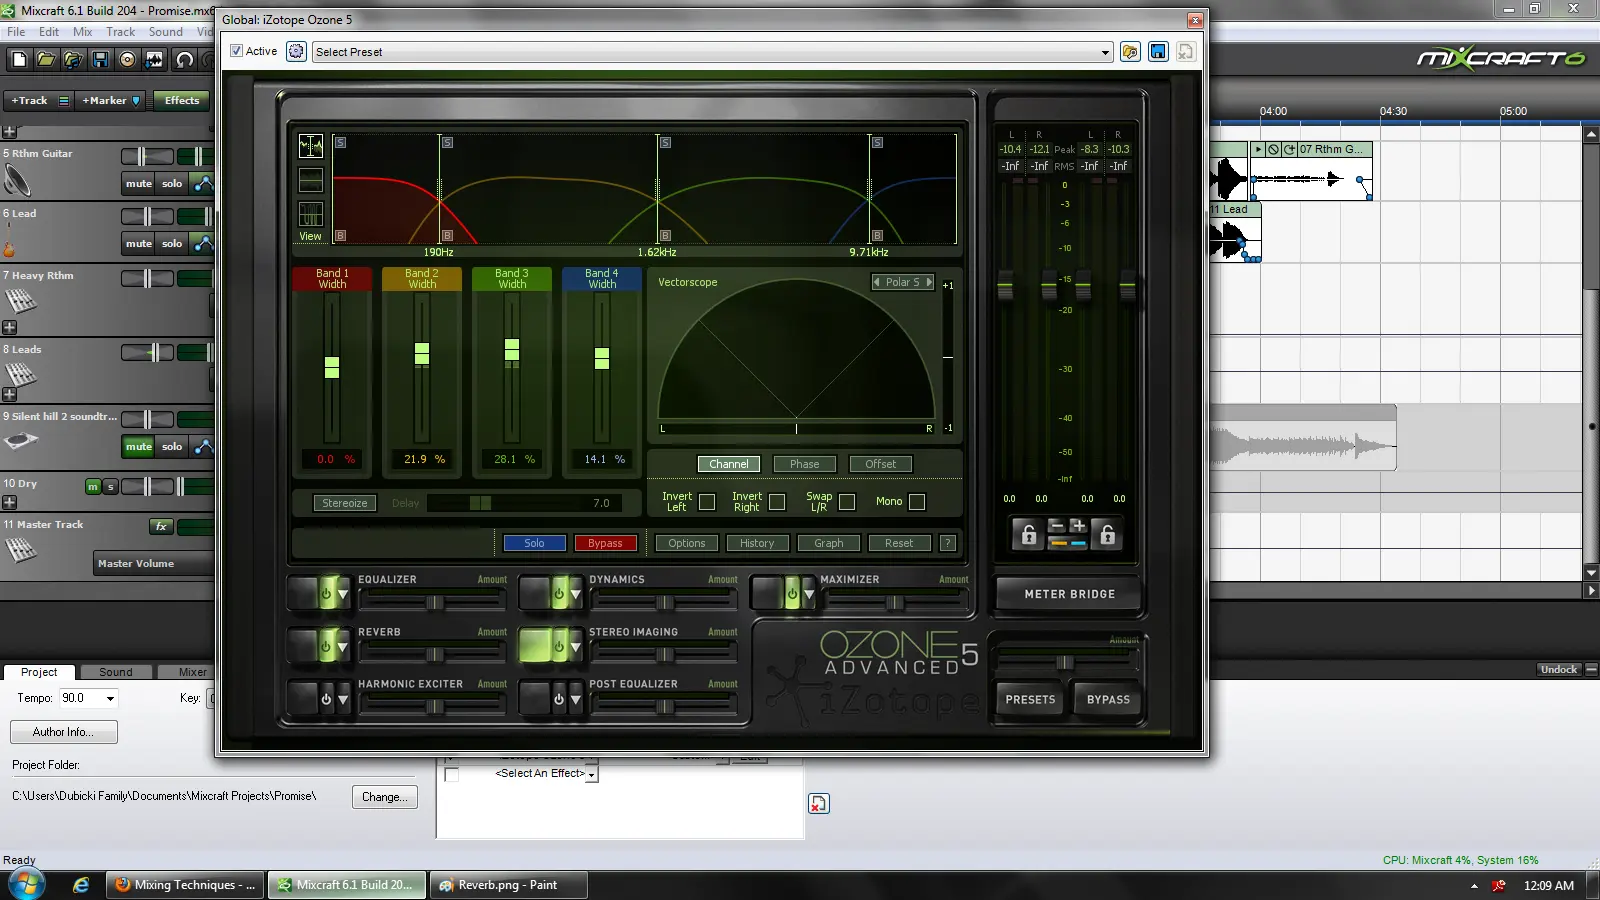
Task: Open the Track menu
Action: click(x=120, y=32)
